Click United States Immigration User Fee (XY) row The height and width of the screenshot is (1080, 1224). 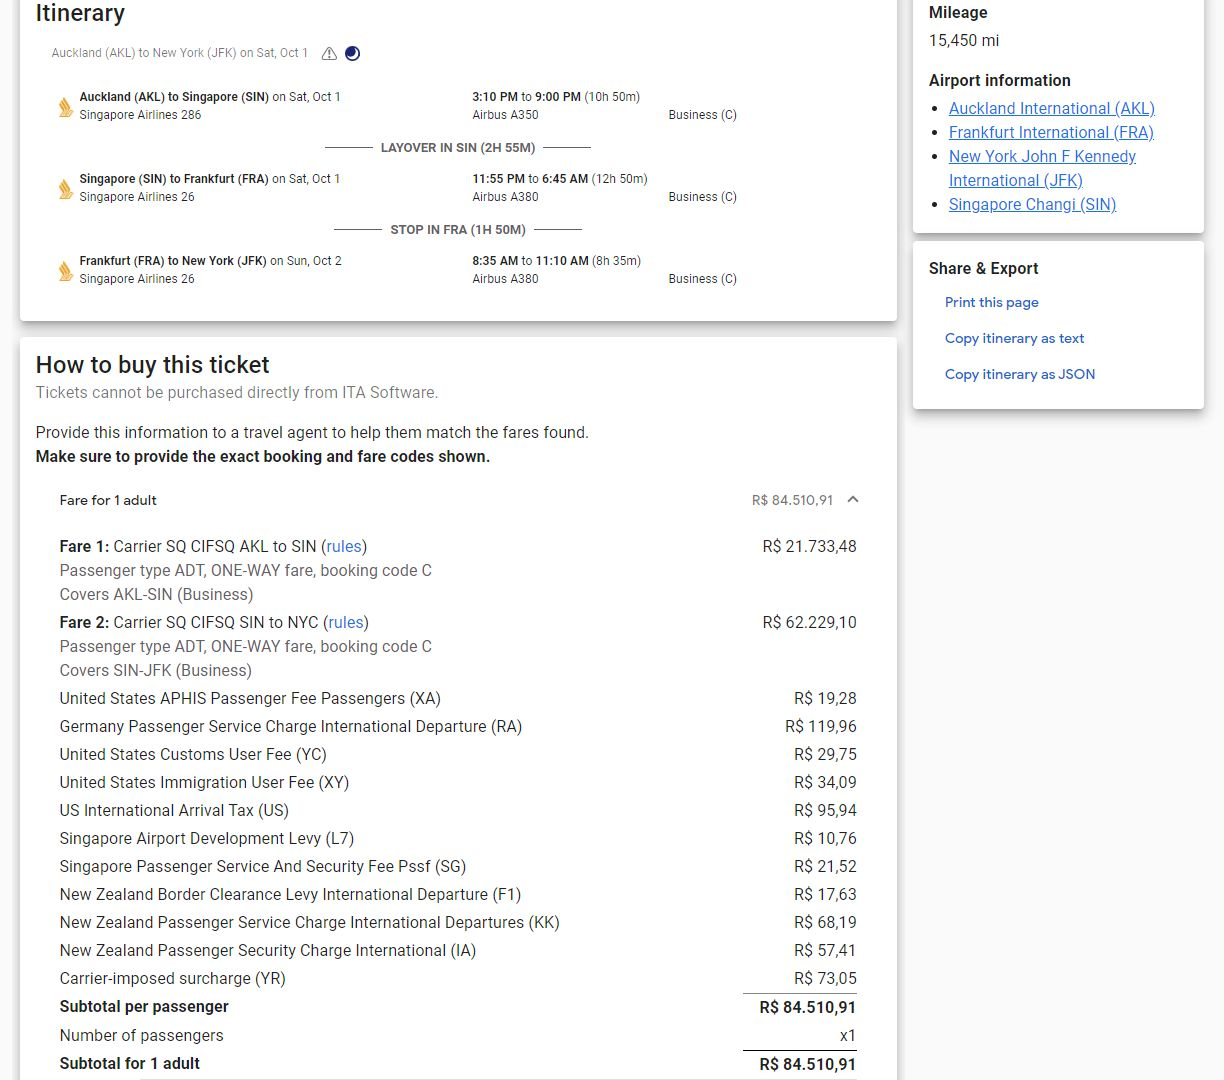click(x=458, y=782)
